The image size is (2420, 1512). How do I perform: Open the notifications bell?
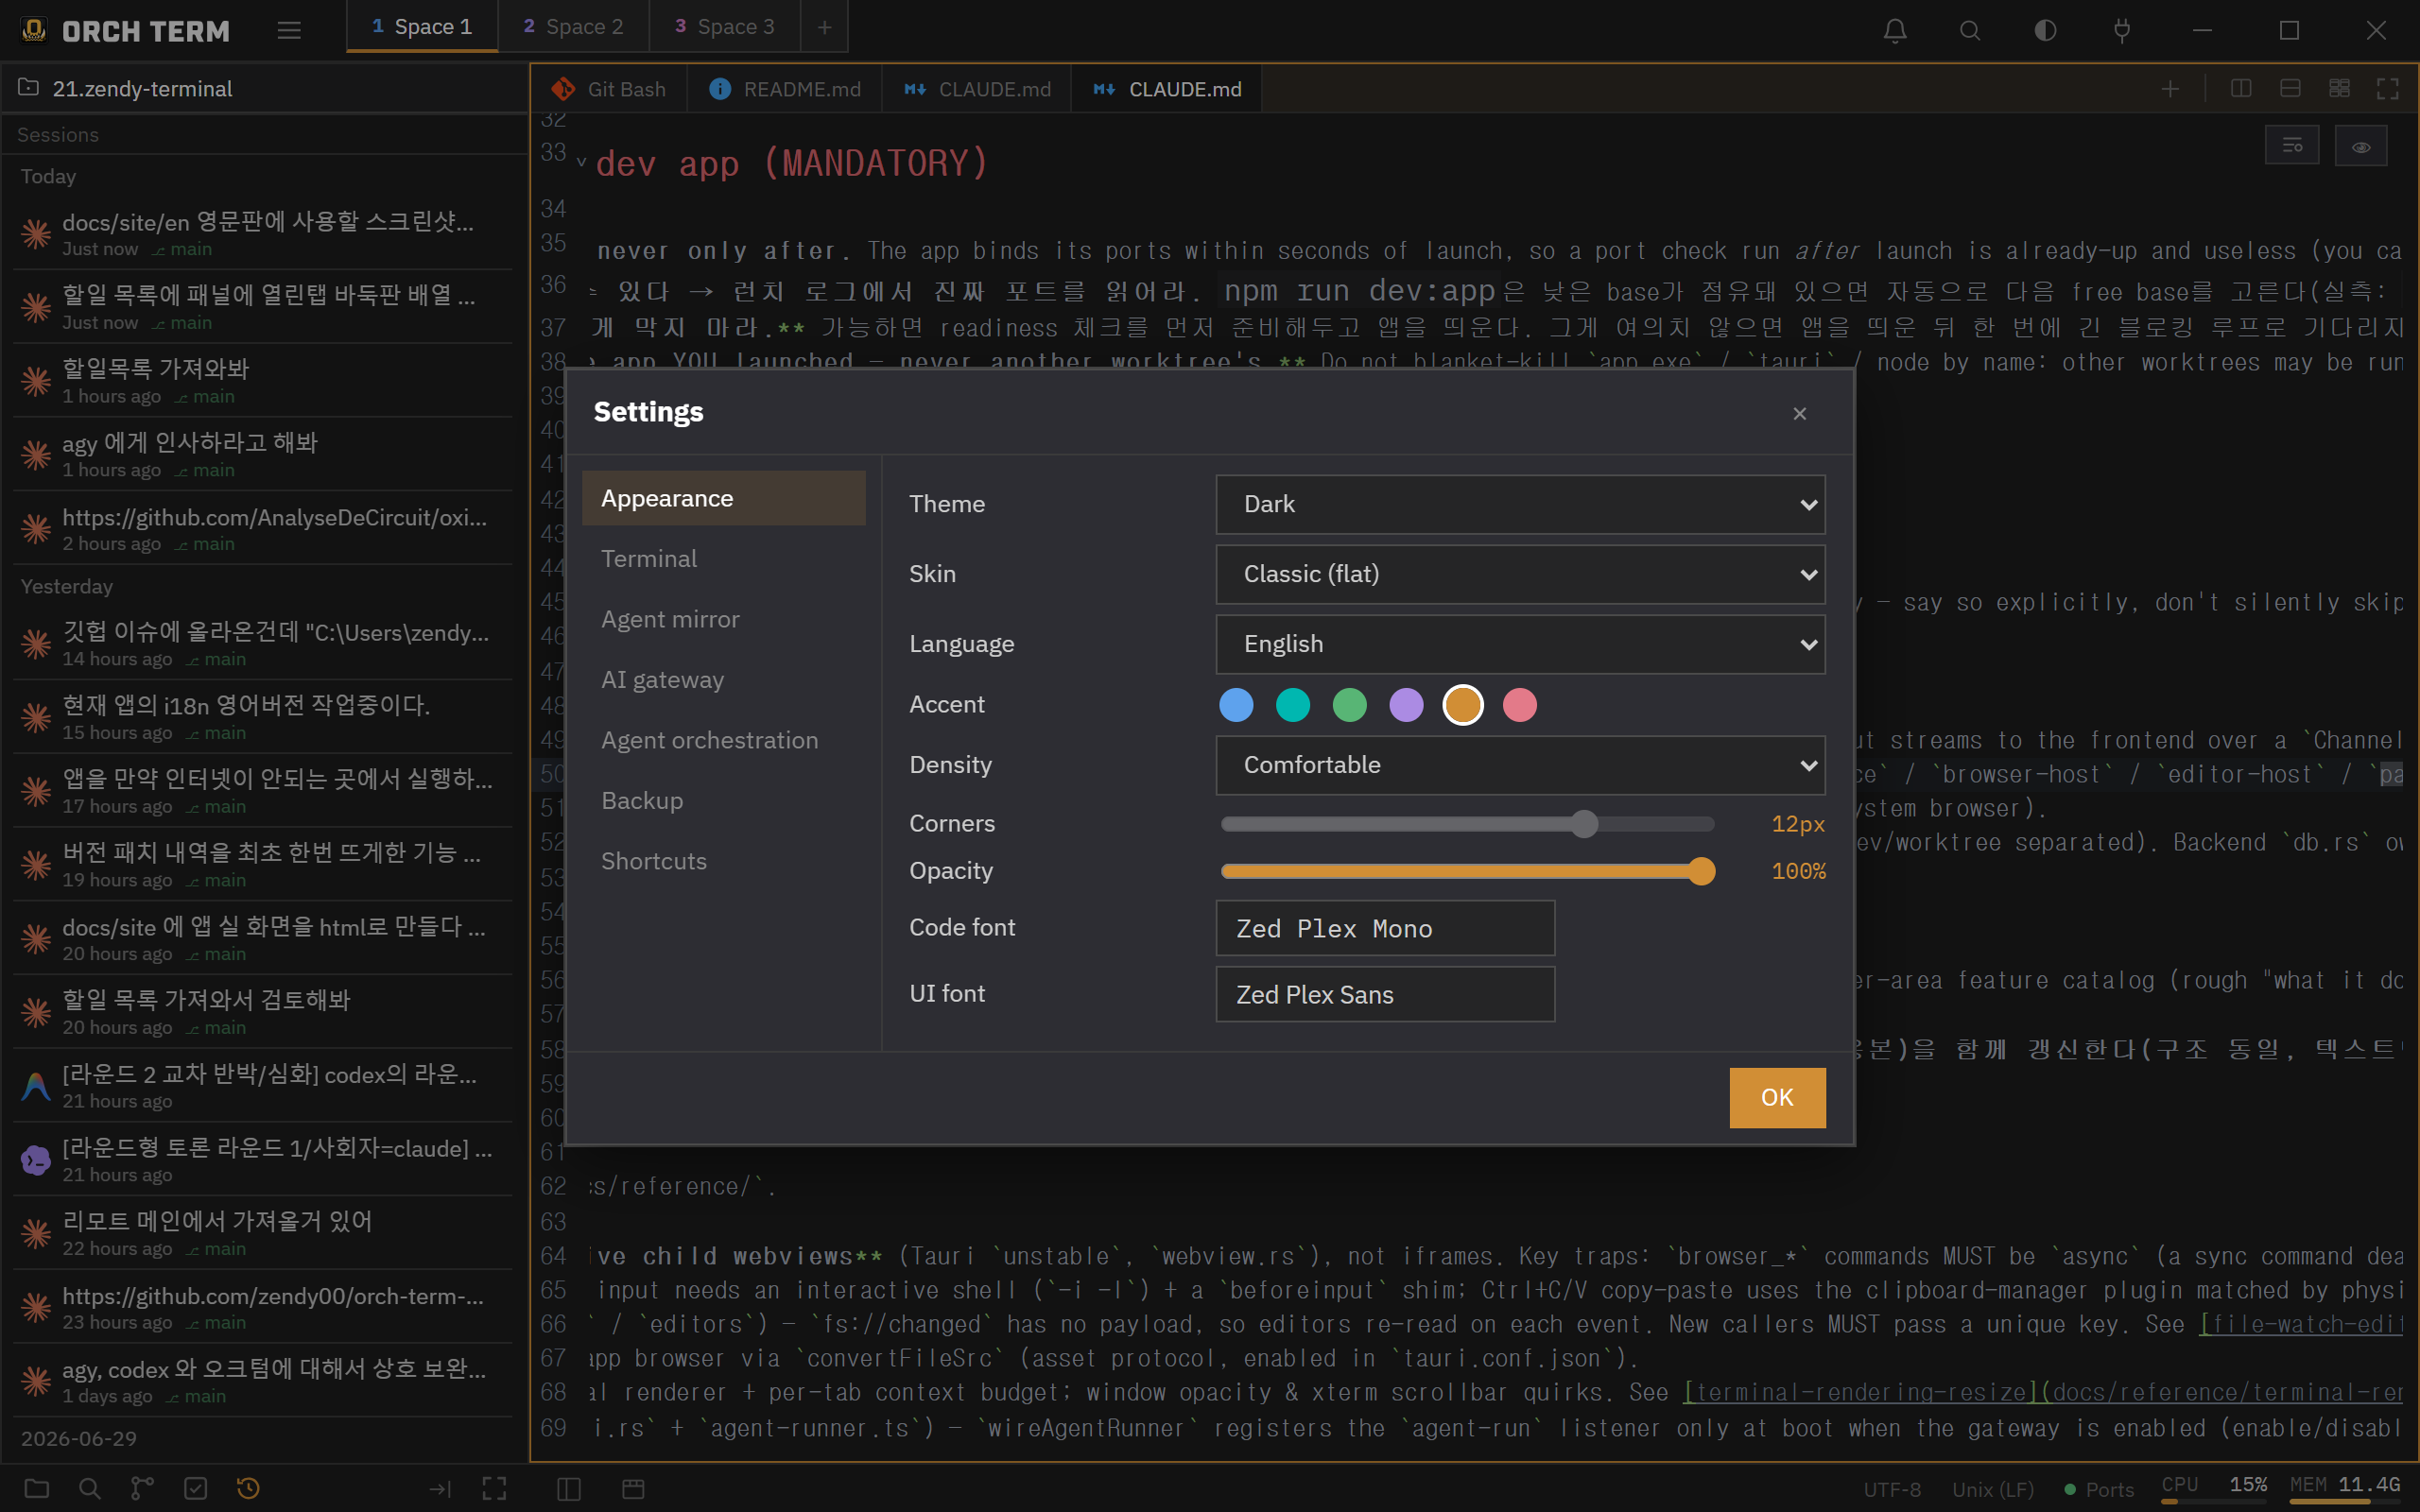click(x=1895, y=31)
